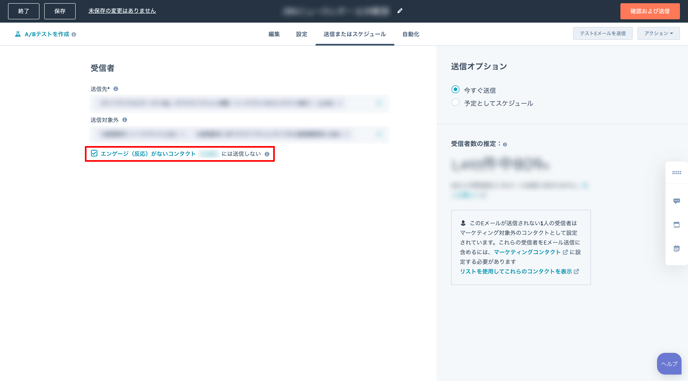Open info tooltip next to 送信対象外
The height and width of the screenshot is (381, 688).
pyautogui.click(x=125, y=119)
